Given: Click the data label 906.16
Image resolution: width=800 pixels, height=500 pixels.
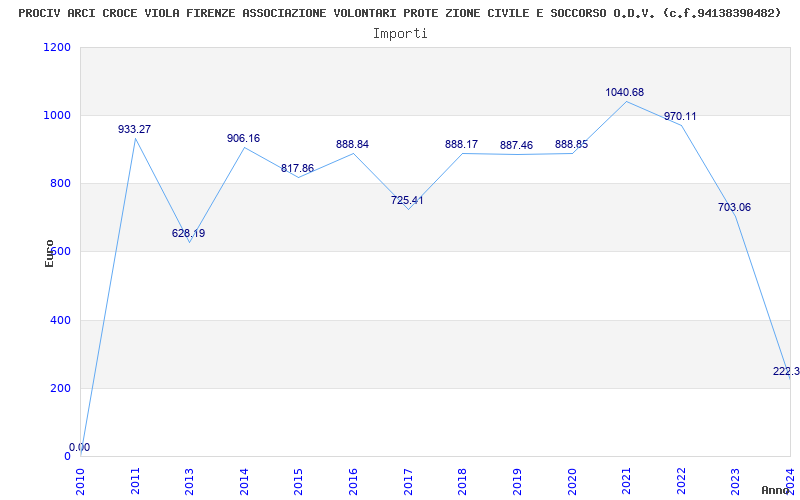Looking at the screenshot, I should point(243,138).
